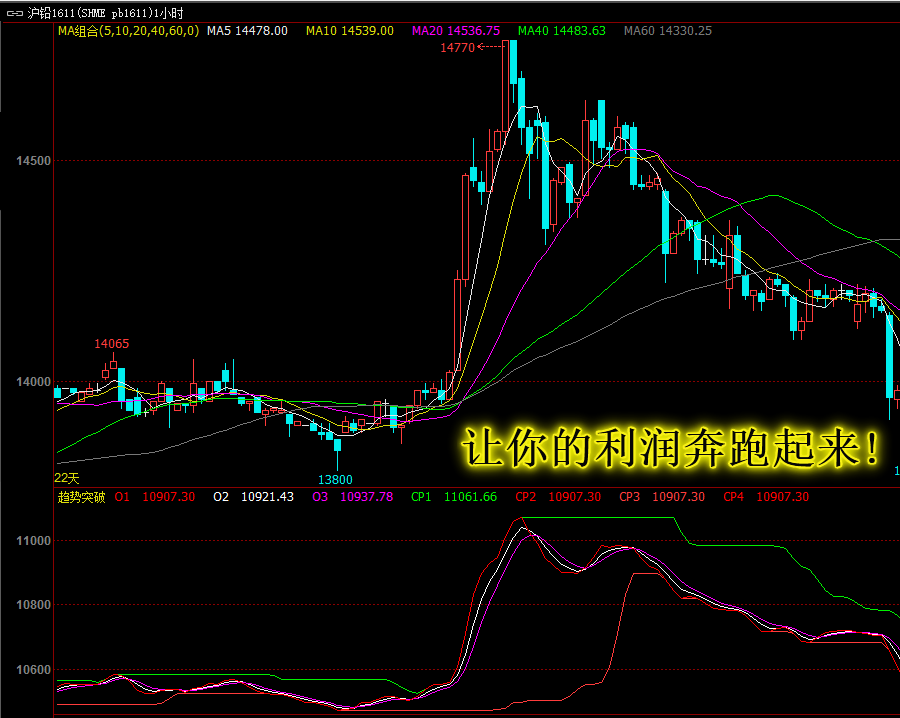Select the O3 10937.78 value
The image size is (900, 718).
[x=352, y=497]
